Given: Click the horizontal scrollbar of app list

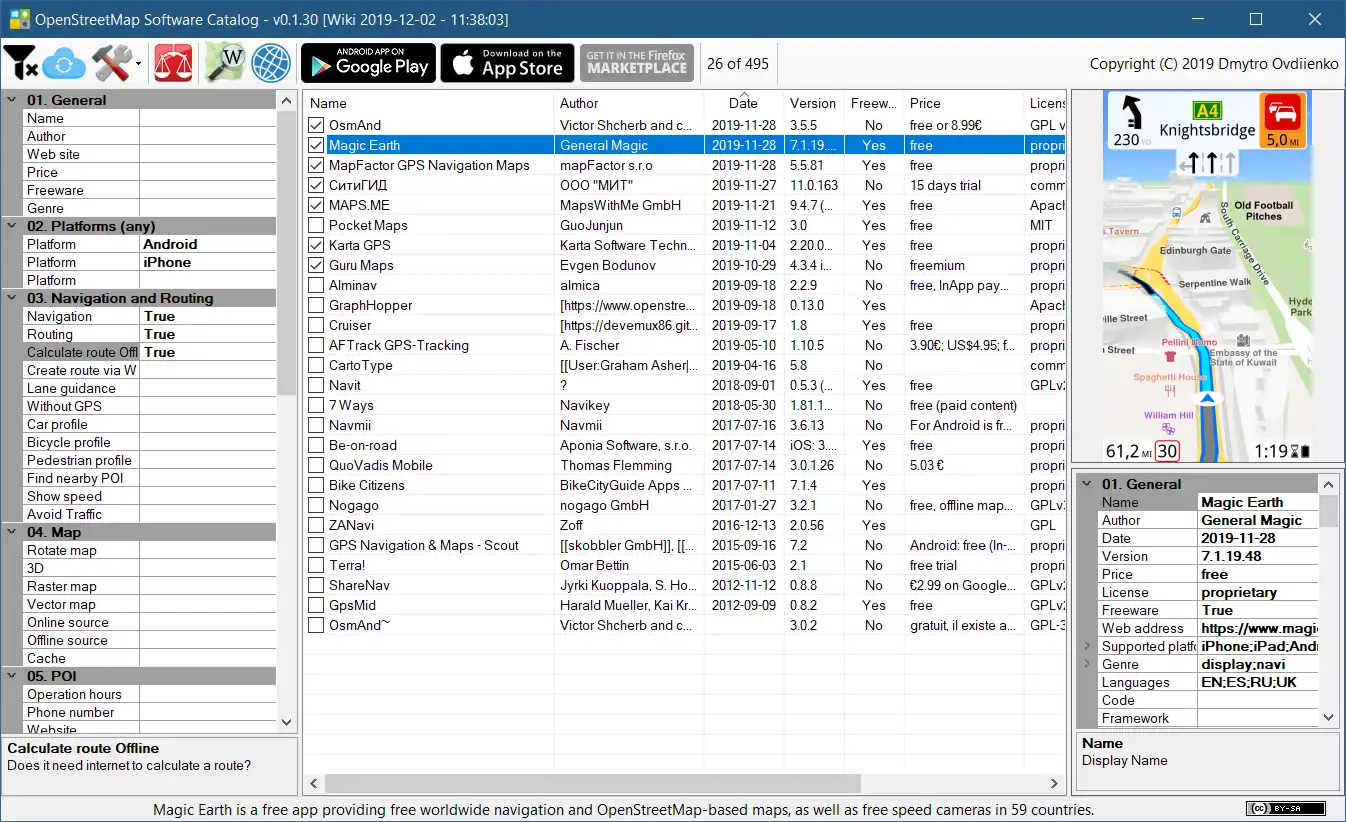Looking at the screenshot, I should click(x=592, y=783).
